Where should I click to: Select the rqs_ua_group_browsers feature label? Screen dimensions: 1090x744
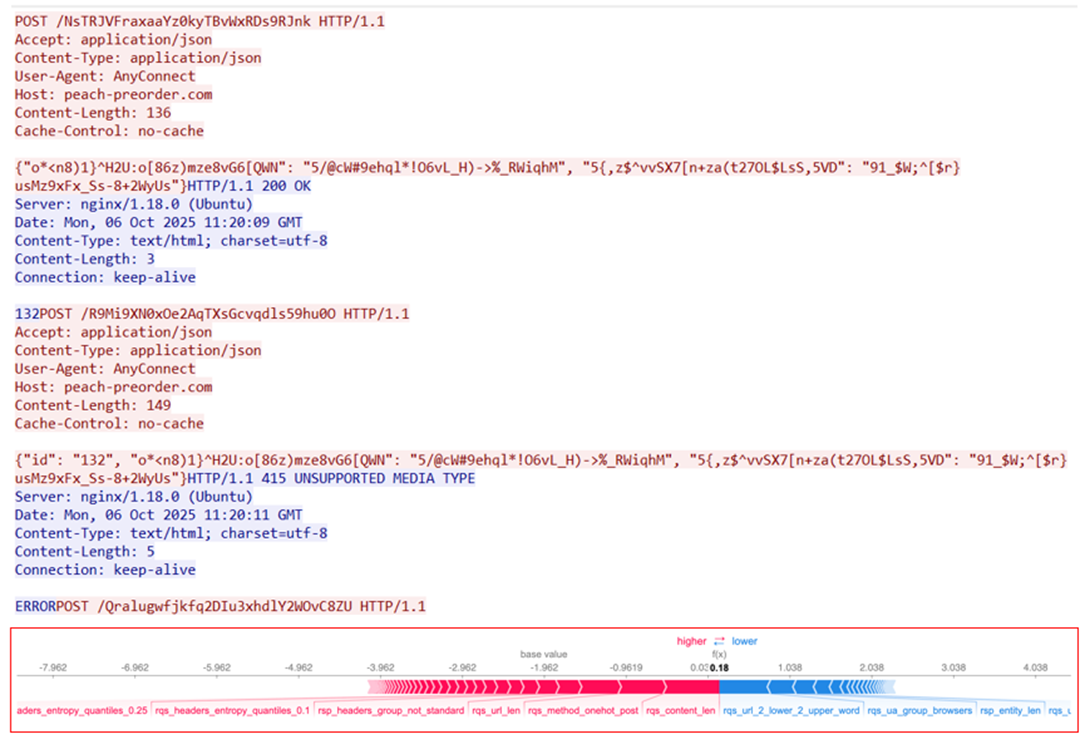(x=920, y=711)
